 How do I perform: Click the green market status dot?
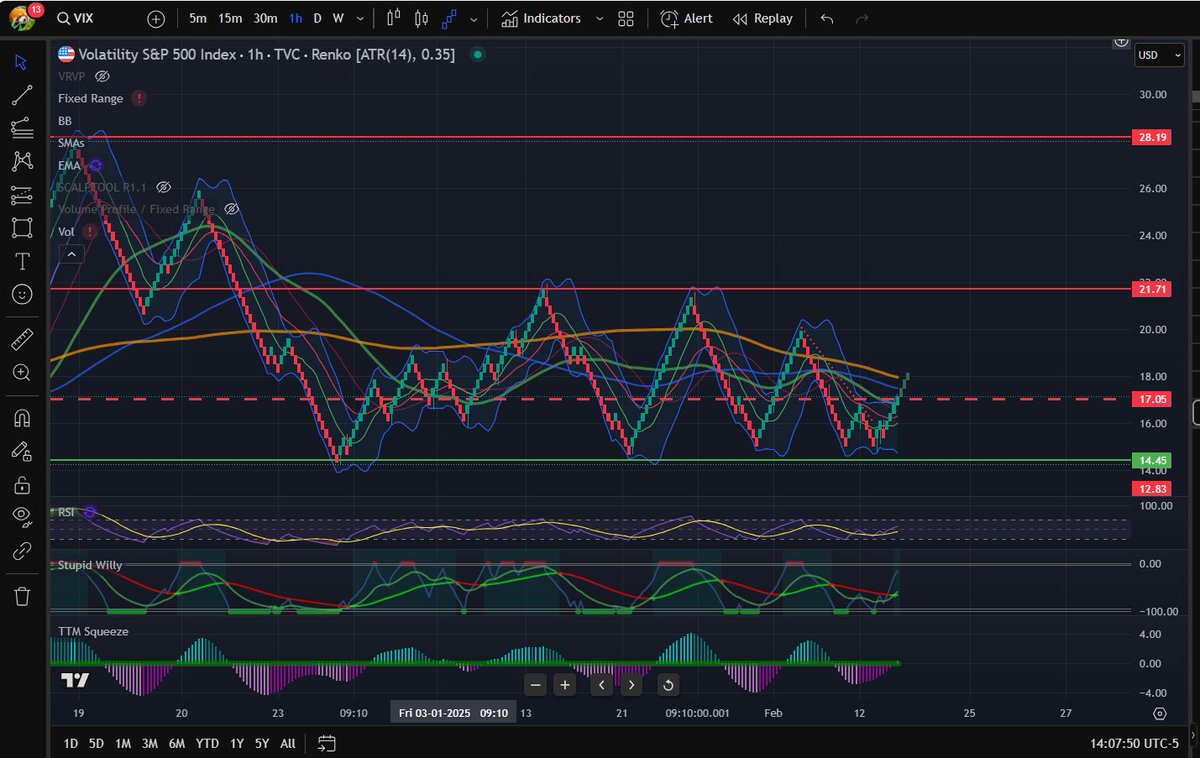[478, 54]
